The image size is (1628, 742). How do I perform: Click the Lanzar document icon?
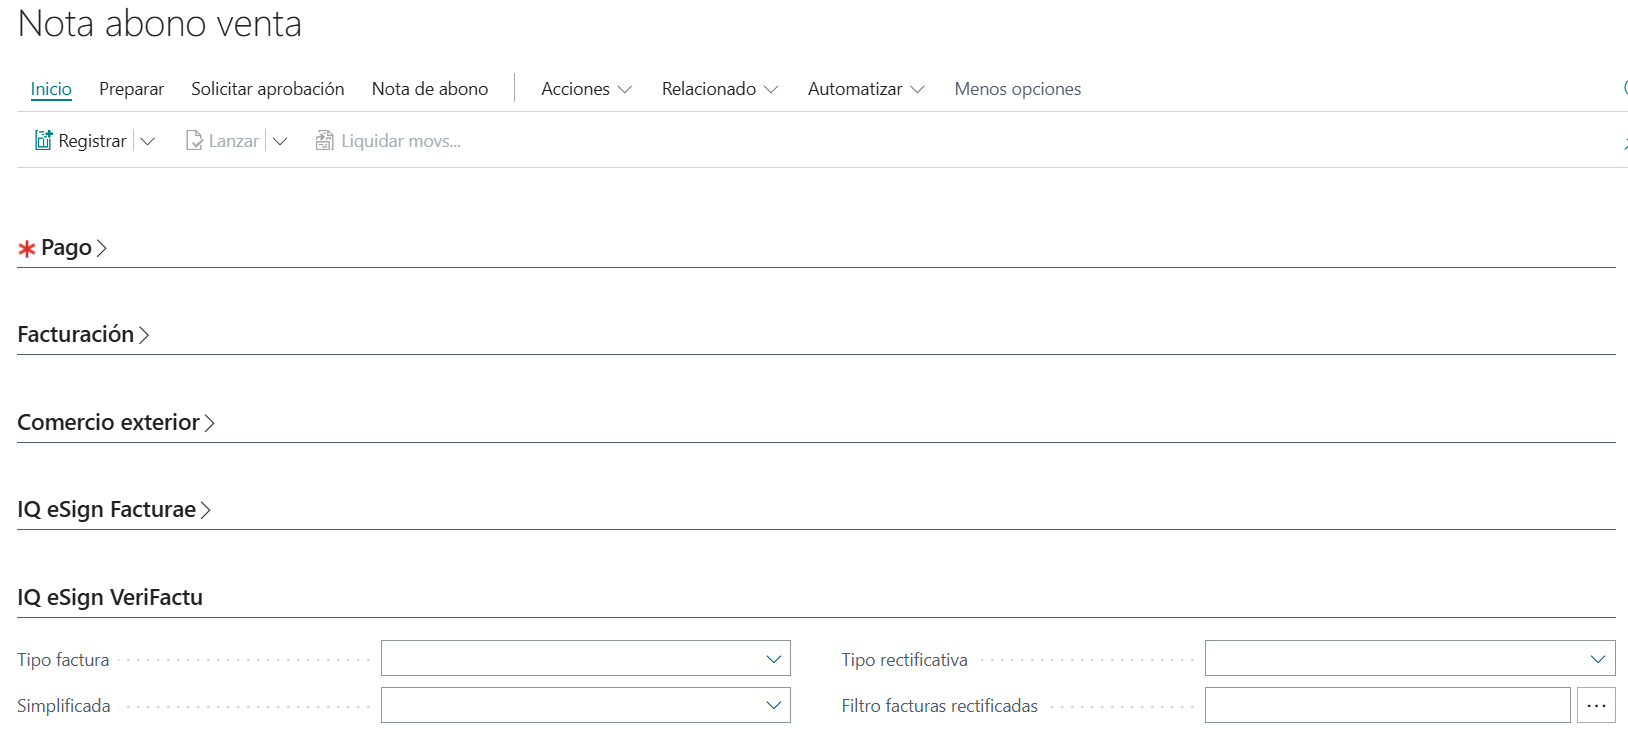194,141
